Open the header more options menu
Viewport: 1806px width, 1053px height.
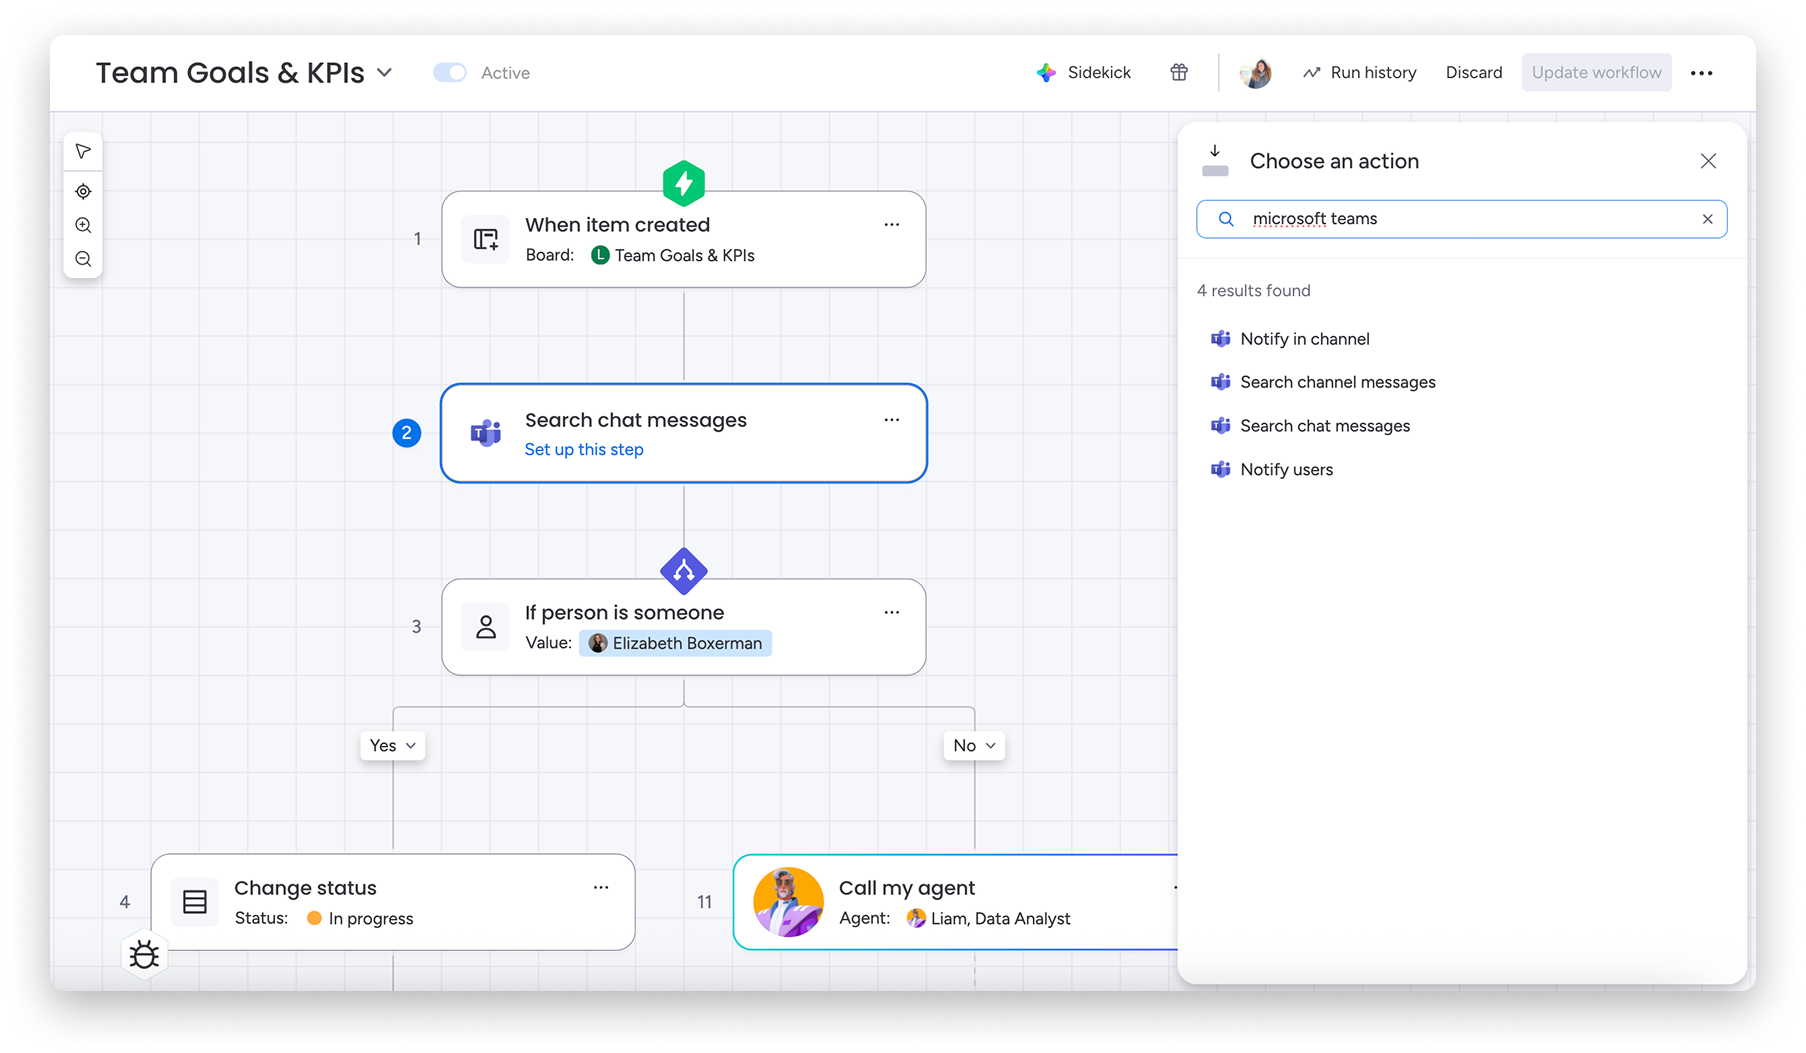(1702, 73)
